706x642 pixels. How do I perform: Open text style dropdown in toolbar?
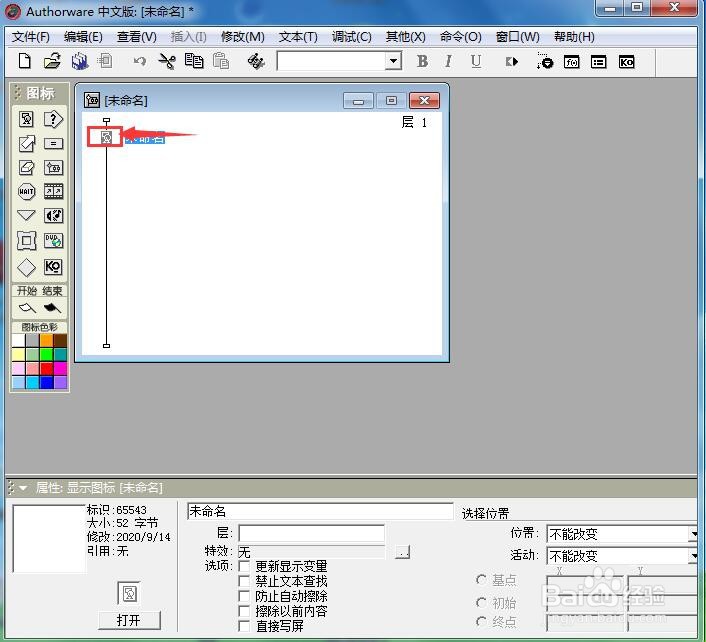click(394, 61)
